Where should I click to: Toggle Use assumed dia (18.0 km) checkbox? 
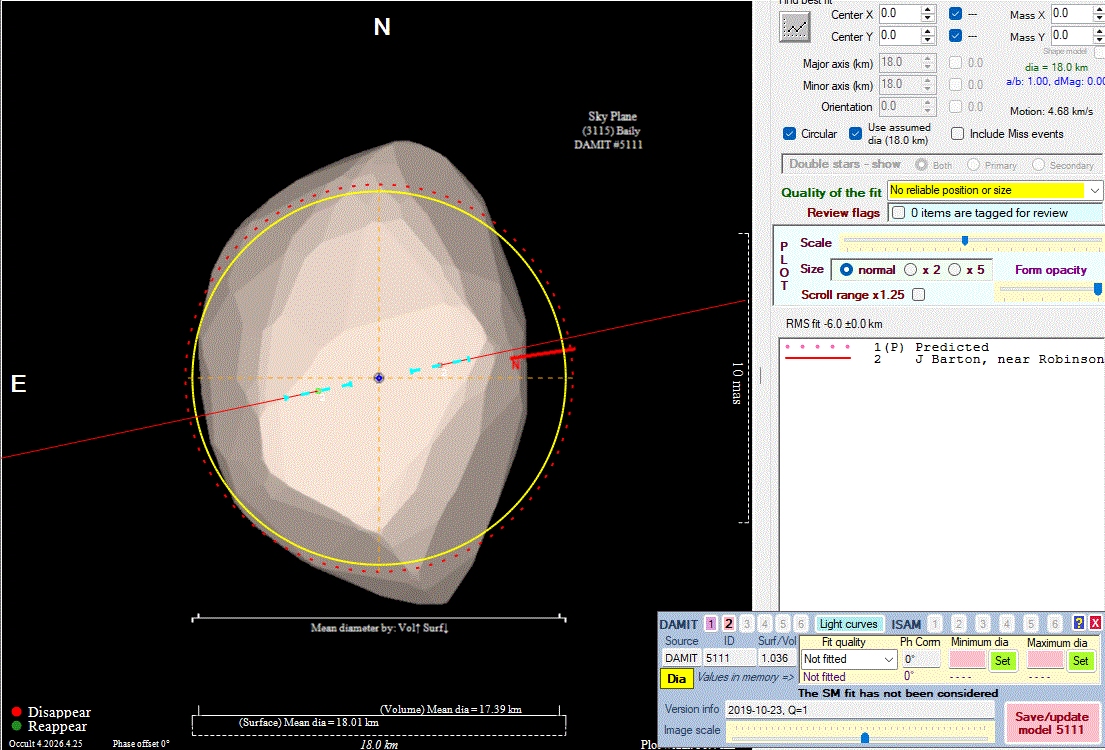[x=856, y=133]
